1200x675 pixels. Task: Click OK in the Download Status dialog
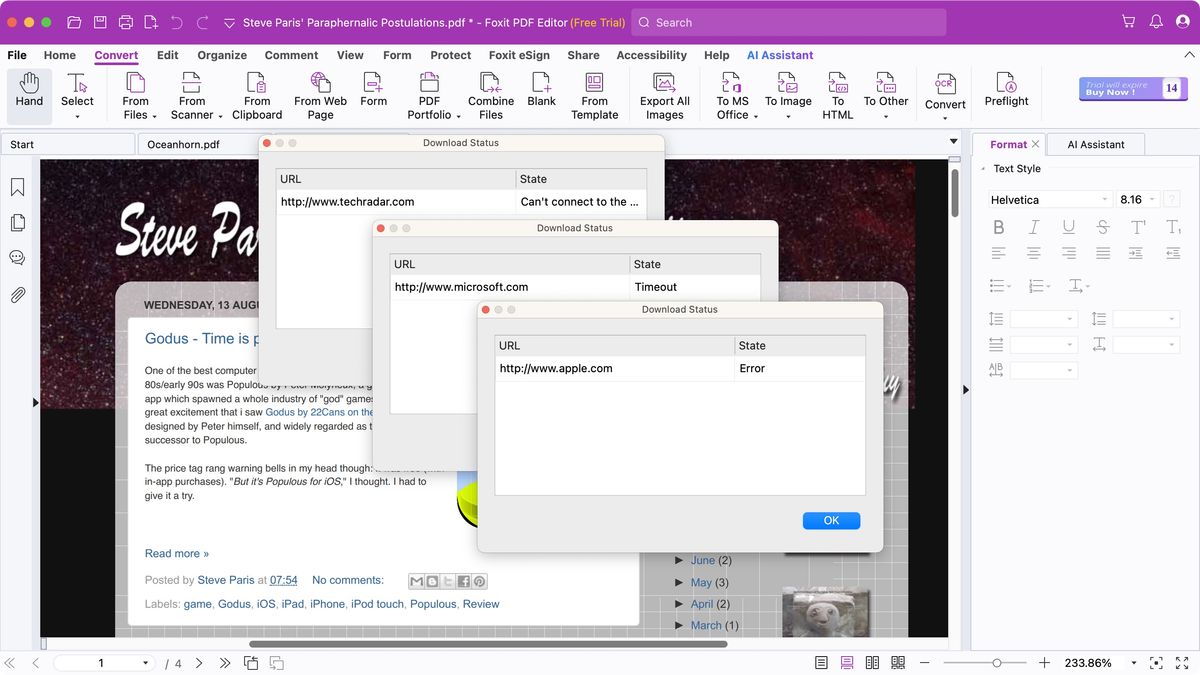click(x=831, y=520)
